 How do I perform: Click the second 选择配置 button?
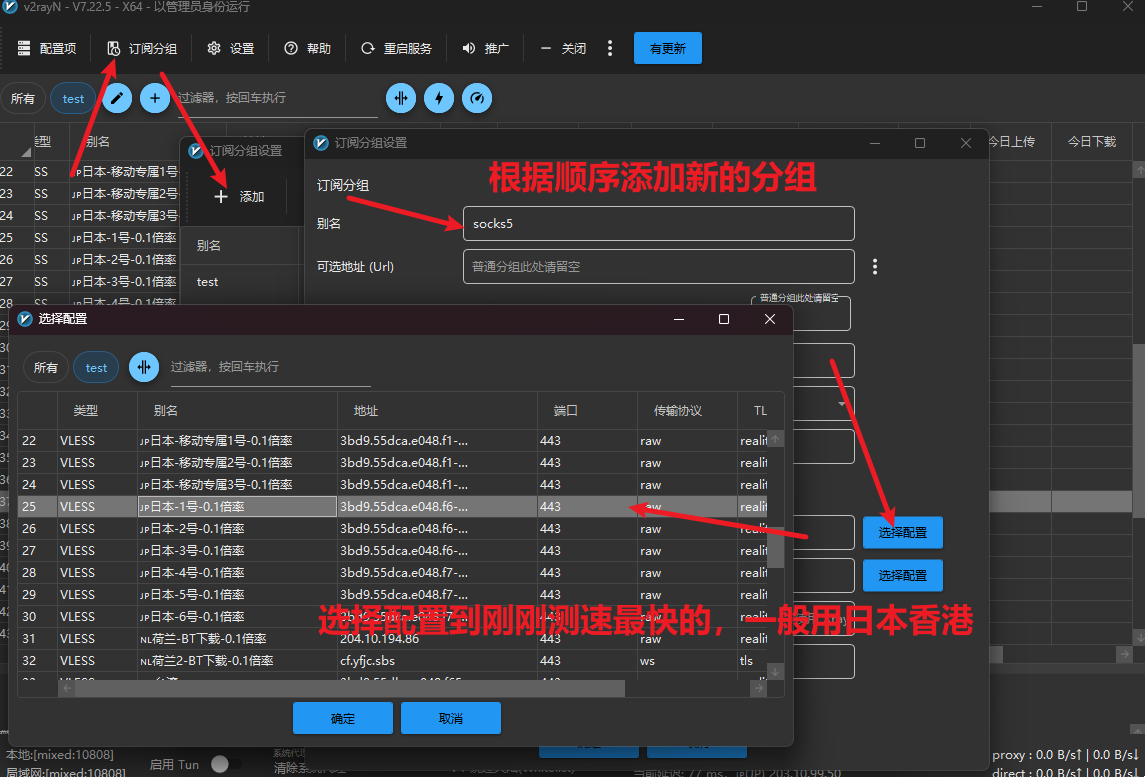[x=903, y=575]
